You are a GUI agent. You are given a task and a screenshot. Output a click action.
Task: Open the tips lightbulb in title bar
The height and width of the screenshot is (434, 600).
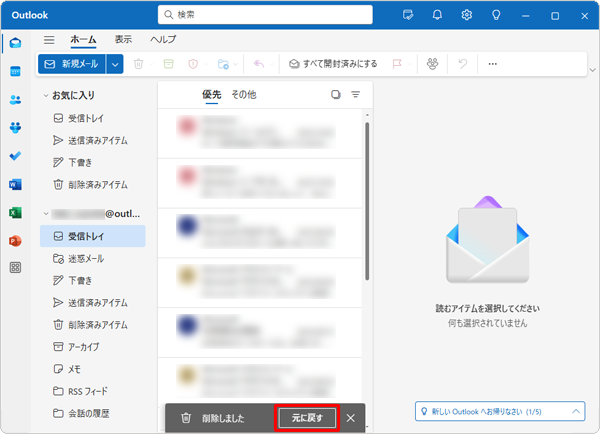tap(496, 15)
